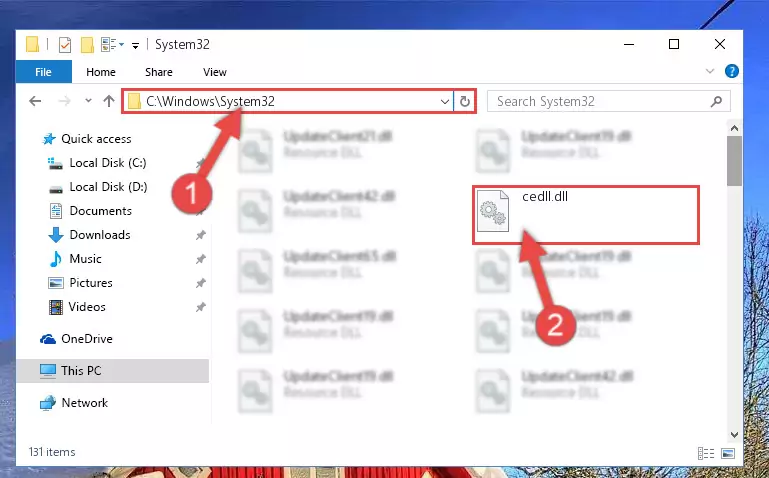Select Network in navigation pane
The image size is (769, 478).
[74, 403]
